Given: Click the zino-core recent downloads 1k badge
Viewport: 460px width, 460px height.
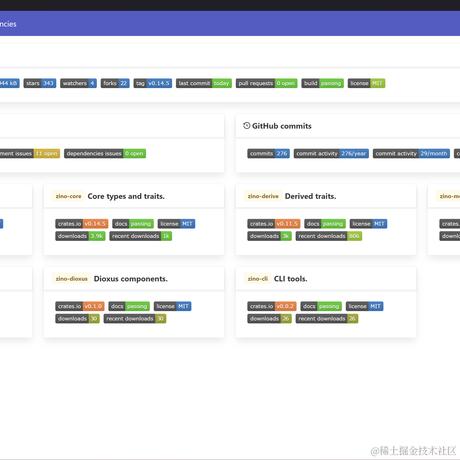Looking at the screenshot, I should click(140, 236).
